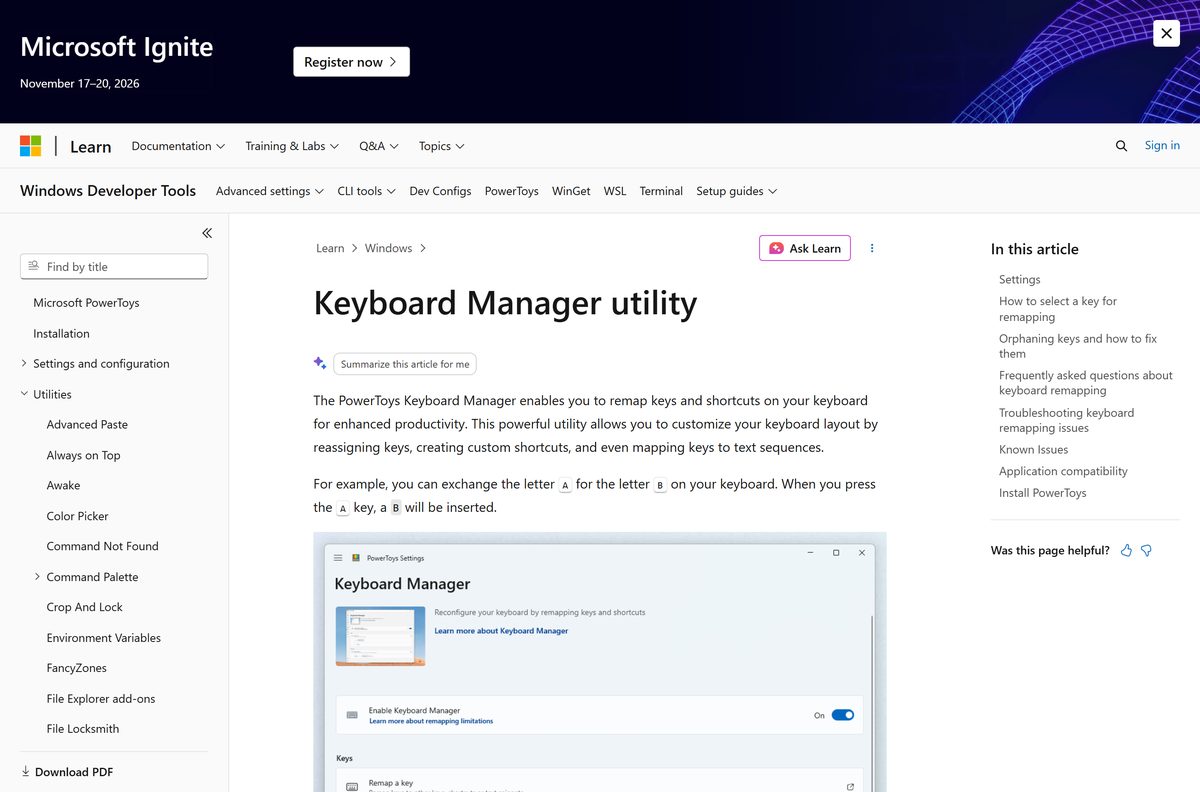Jump to Known Issues section
Image resolution: width=1200 pixels, height=792 pixels.
pyautogui.click(x=1033, y=449)
